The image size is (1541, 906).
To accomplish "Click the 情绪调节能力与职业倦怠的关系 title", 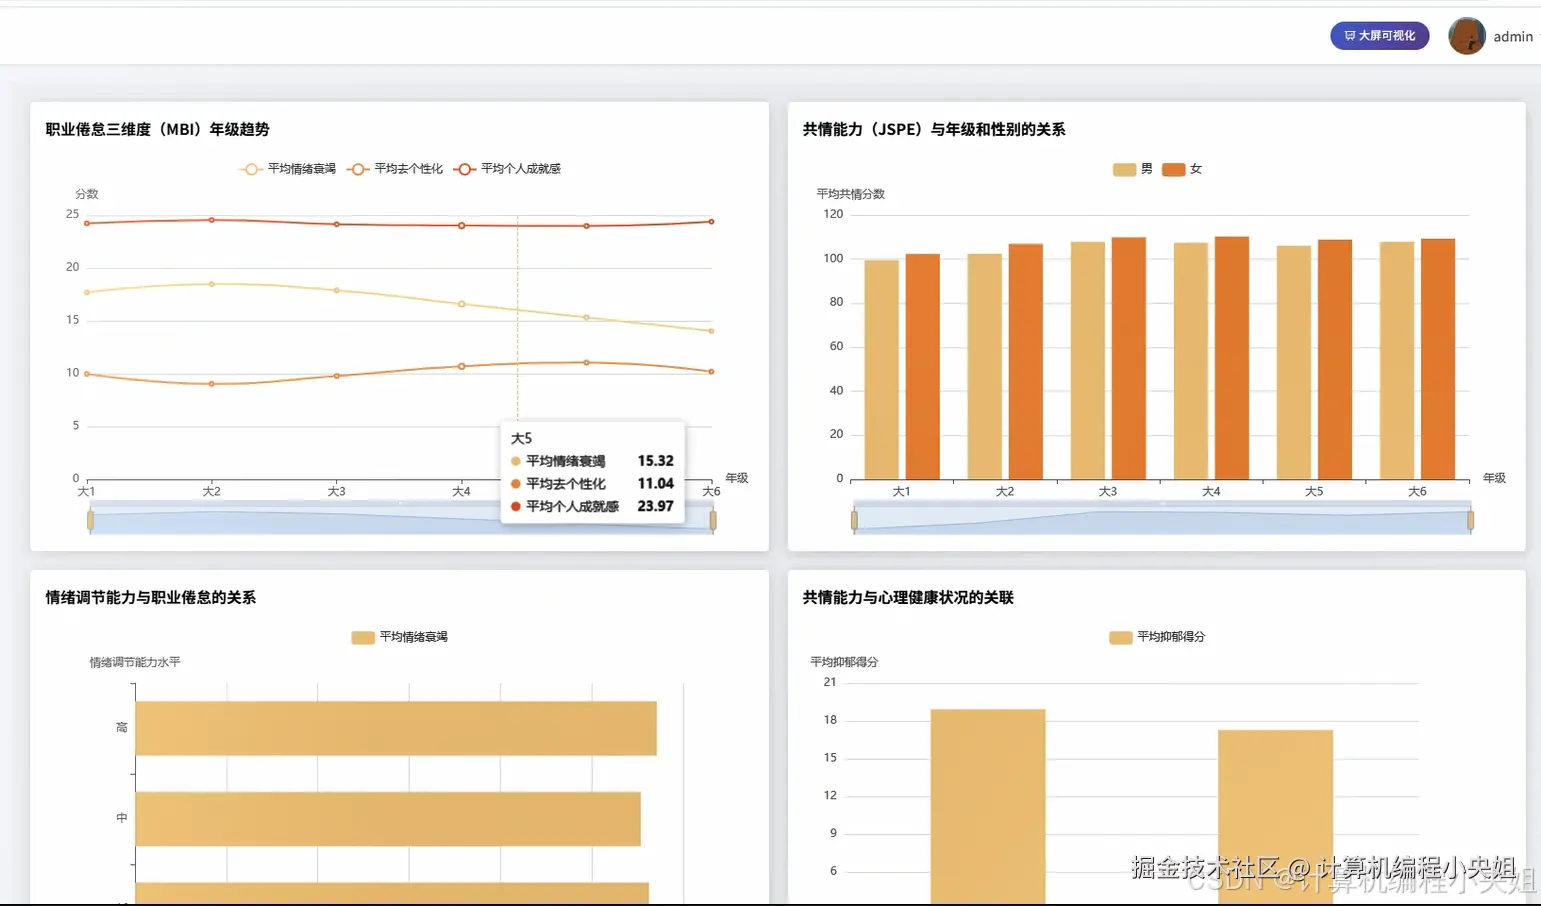I will tap(151, 598).
